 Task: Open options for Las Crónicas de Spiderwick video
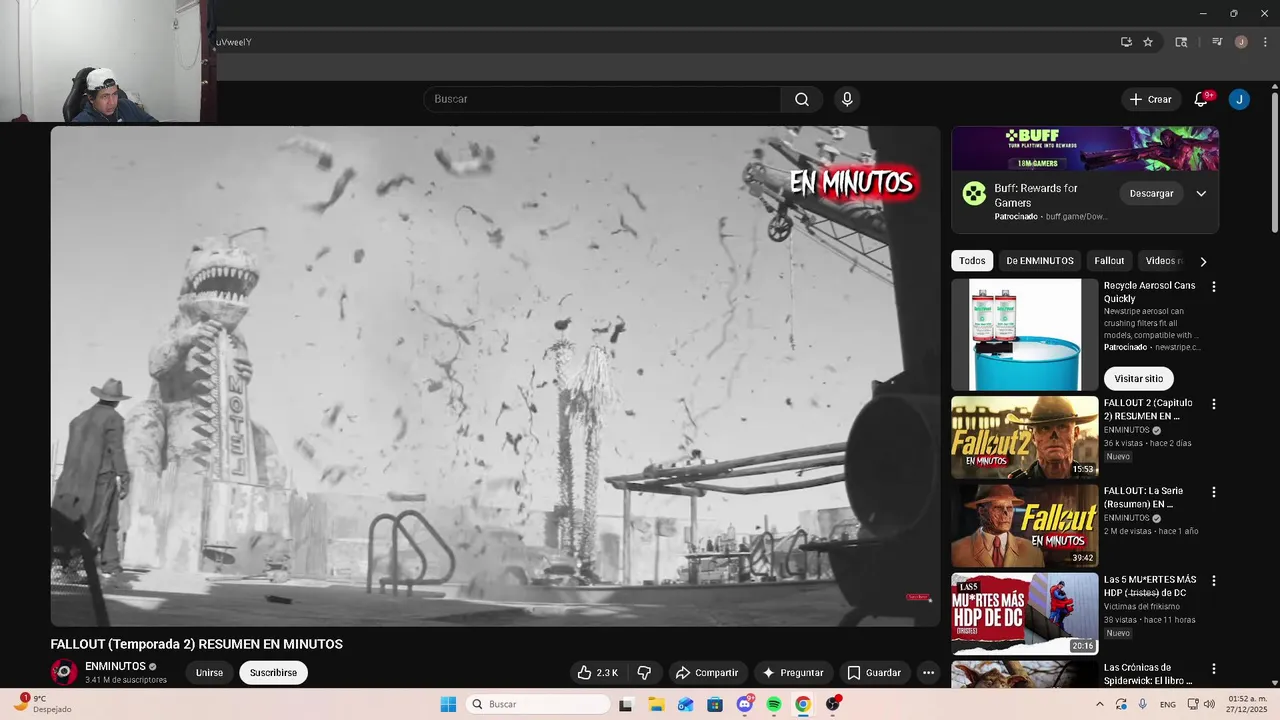[1214, 669]
